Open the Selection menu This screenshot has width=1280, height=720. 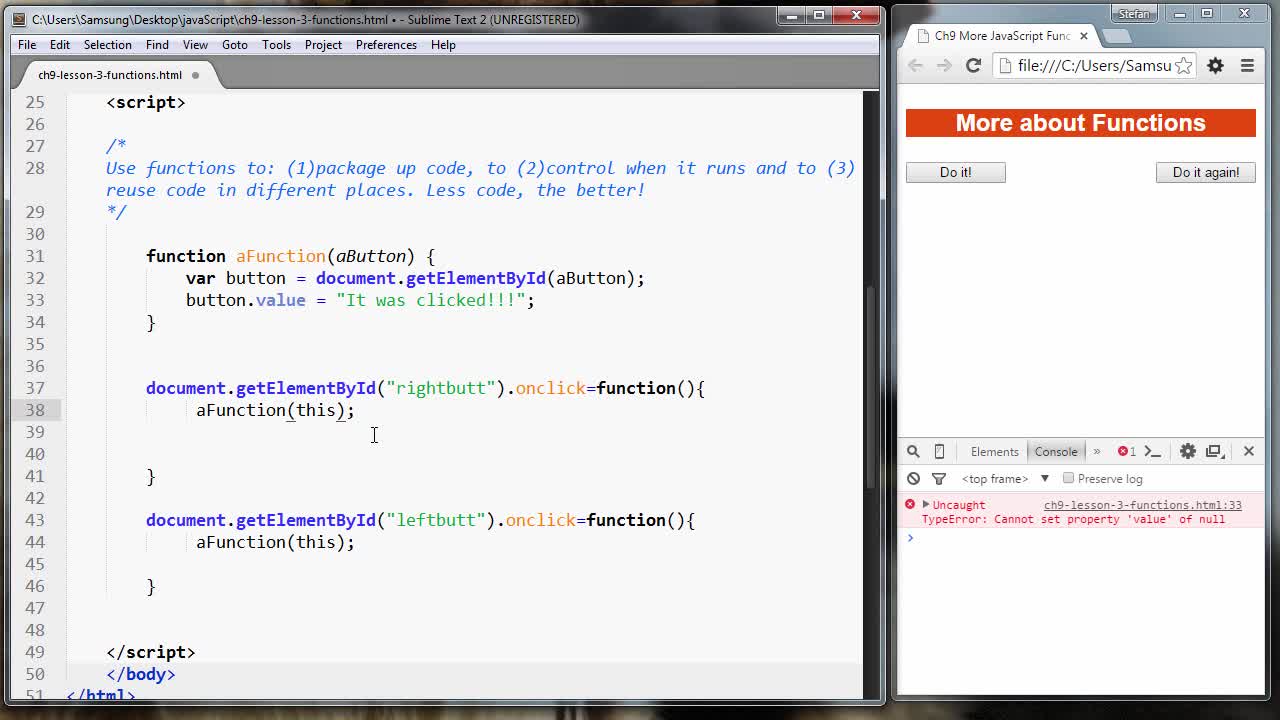[x=107, y=45]
